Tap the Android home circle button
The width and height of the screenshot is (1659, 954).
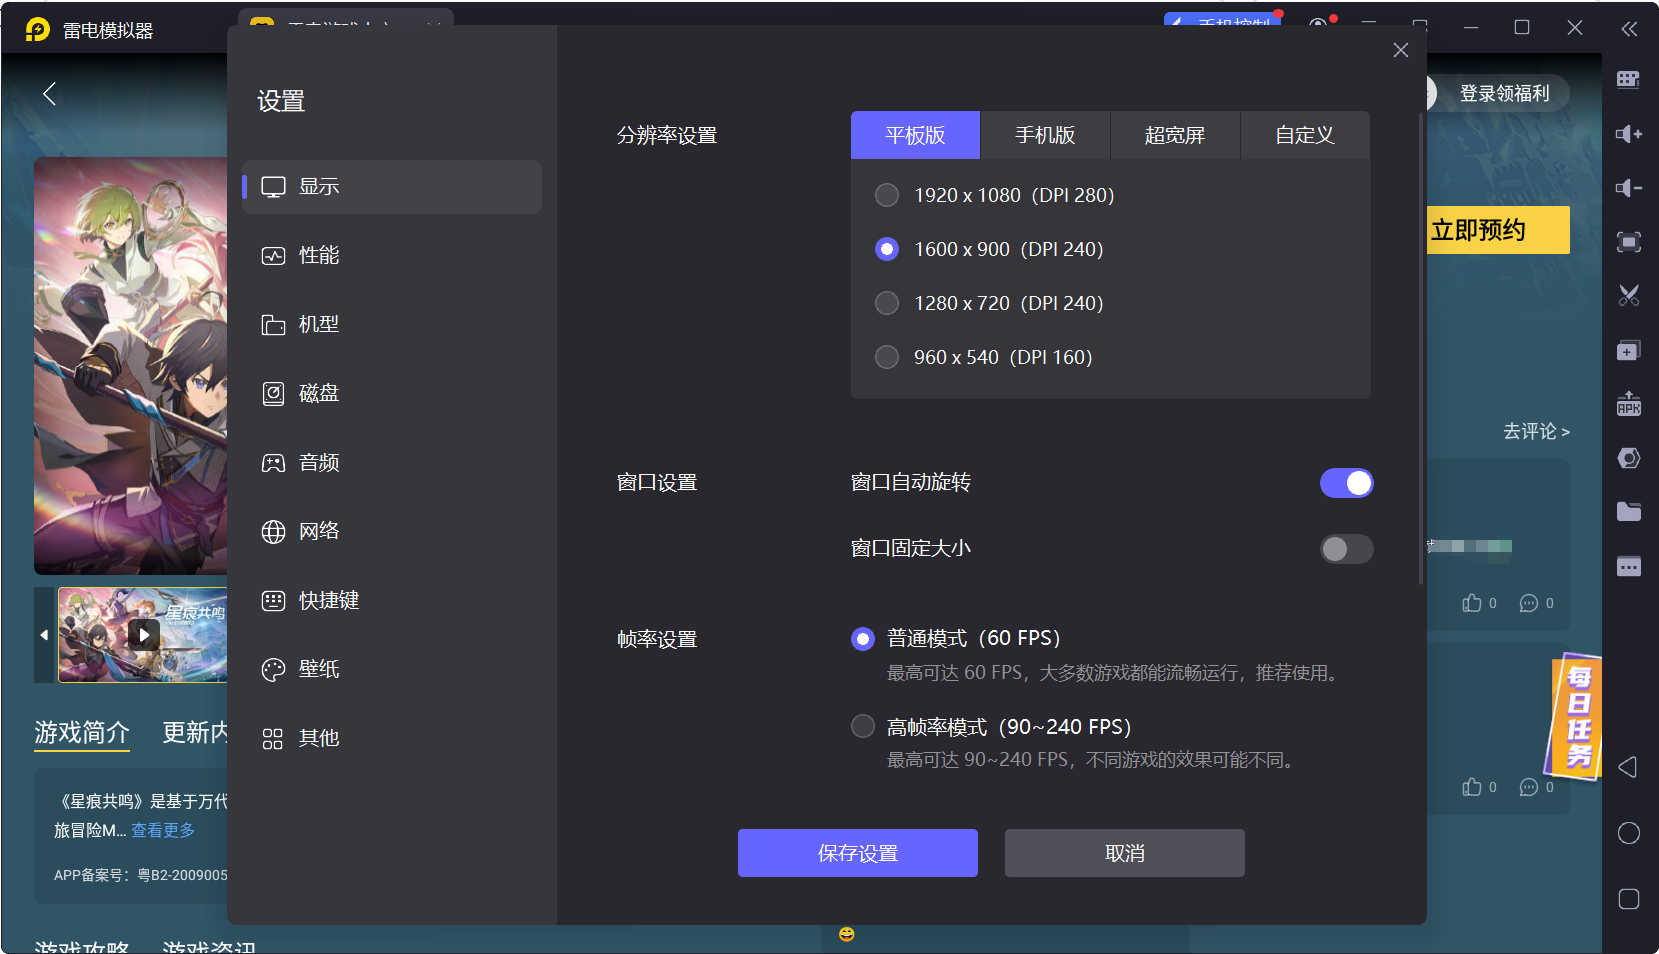click(1628, 833)
